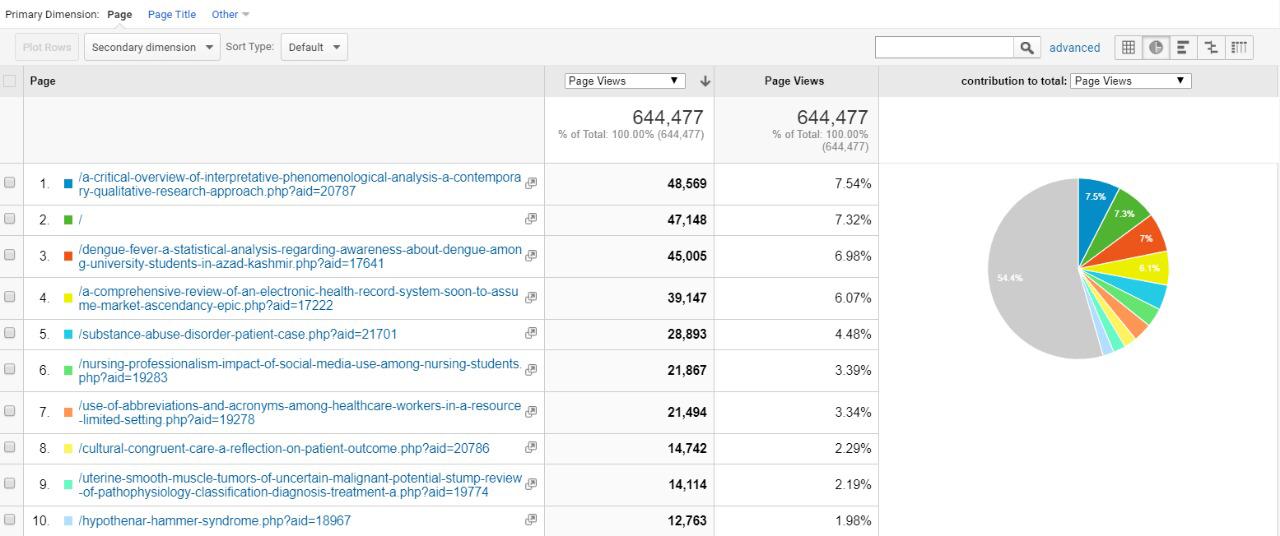Open the cultural-congruent-care page link
Image resolution: width=1280 pixels, height=536 pixels.
click(x=284, y=448)
